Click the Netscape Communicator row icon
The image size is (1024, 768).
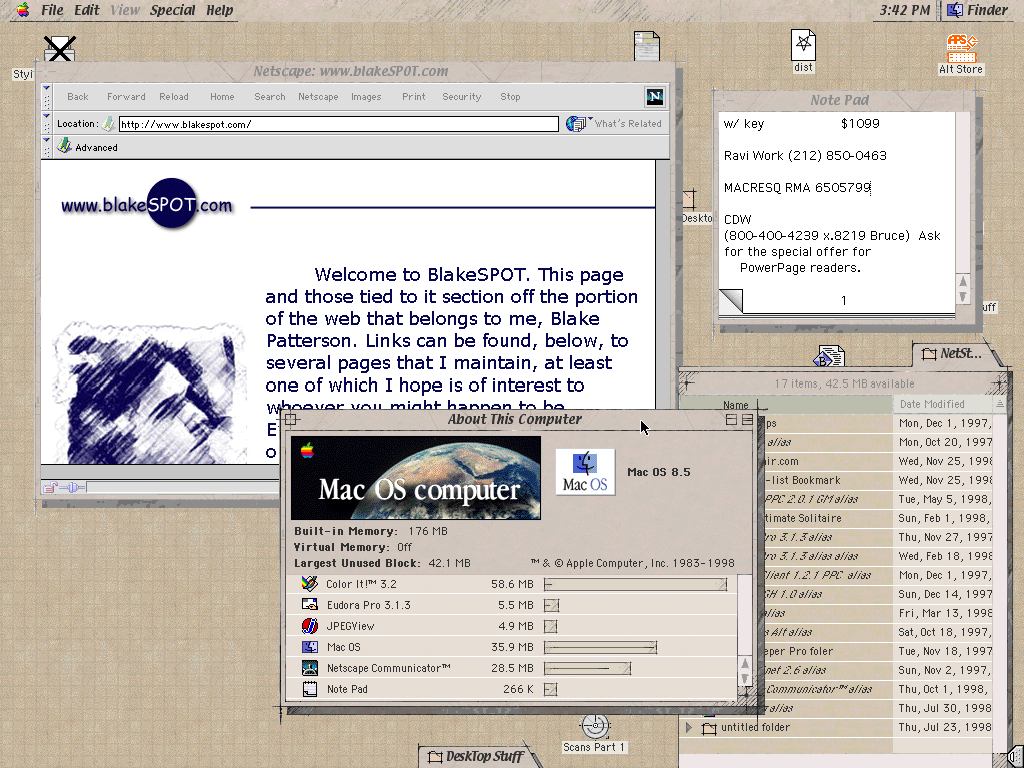[x=310, y=668]
